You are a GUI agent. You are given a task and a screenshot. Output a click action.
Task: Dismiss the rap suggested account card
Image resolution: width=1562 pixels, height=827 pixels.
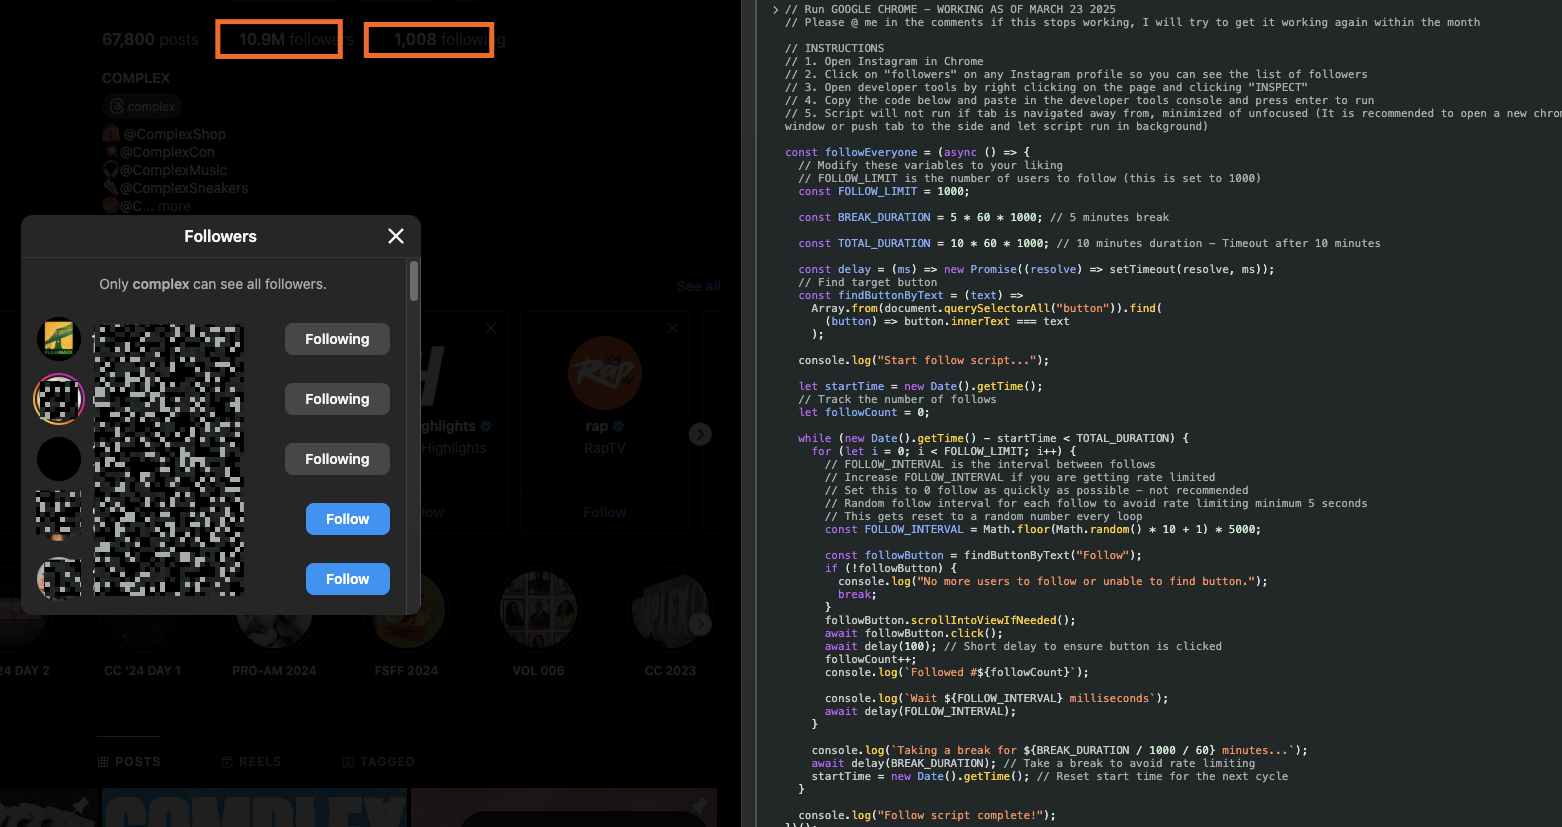click(x=673, y=328)
